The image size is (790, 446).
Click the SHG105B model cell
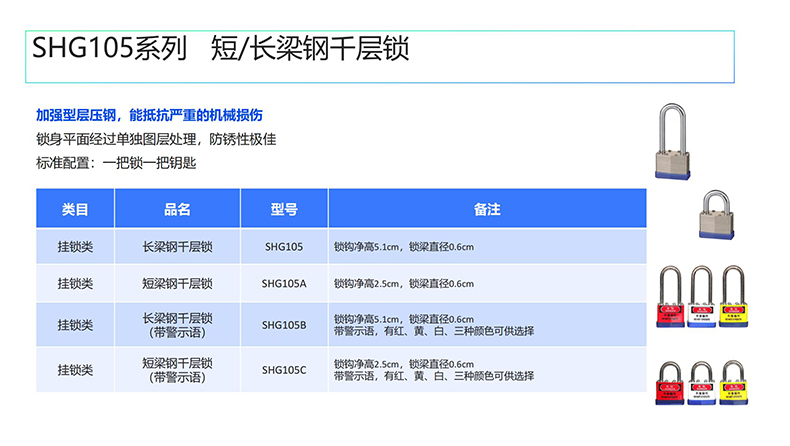(284, 325)
